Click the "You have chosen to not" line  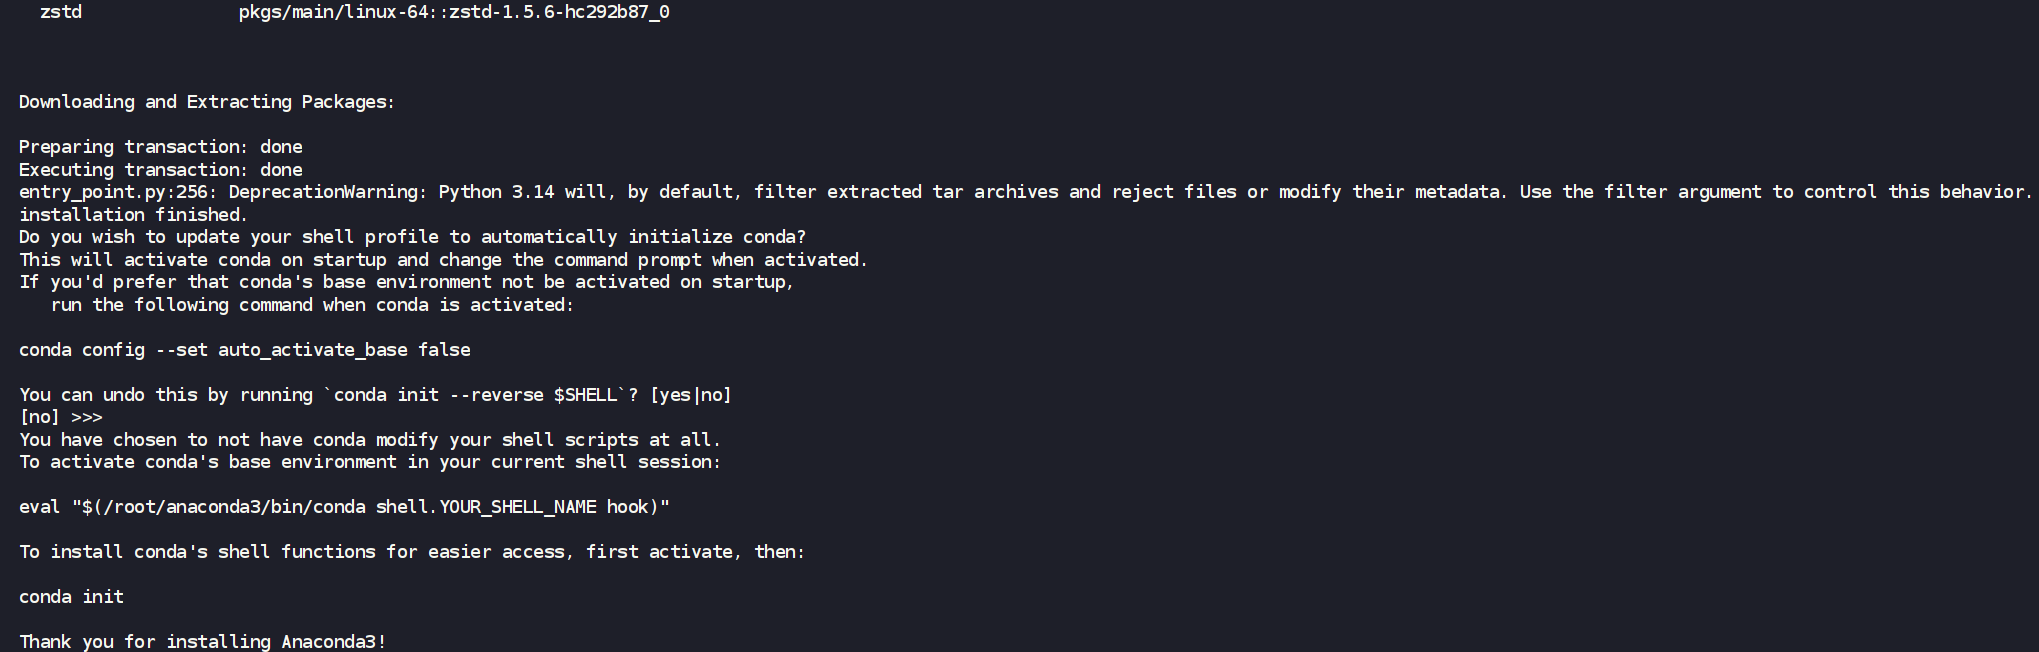pos(370,440)
